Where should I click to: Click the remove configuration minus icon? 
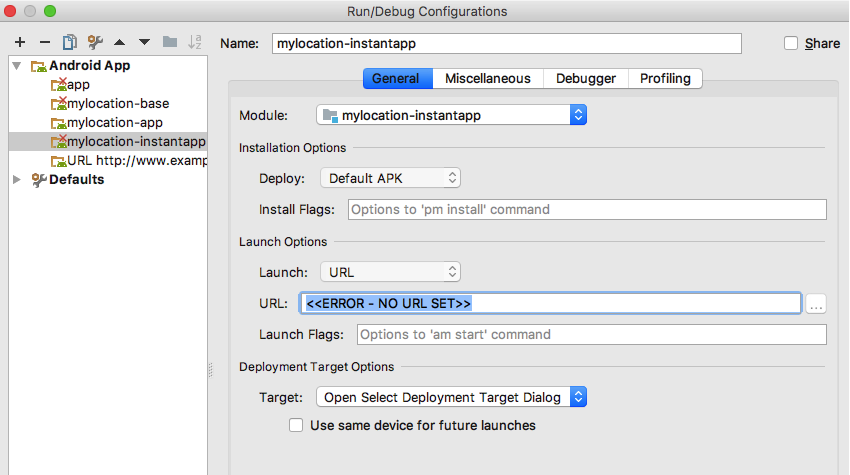(44, 42)
